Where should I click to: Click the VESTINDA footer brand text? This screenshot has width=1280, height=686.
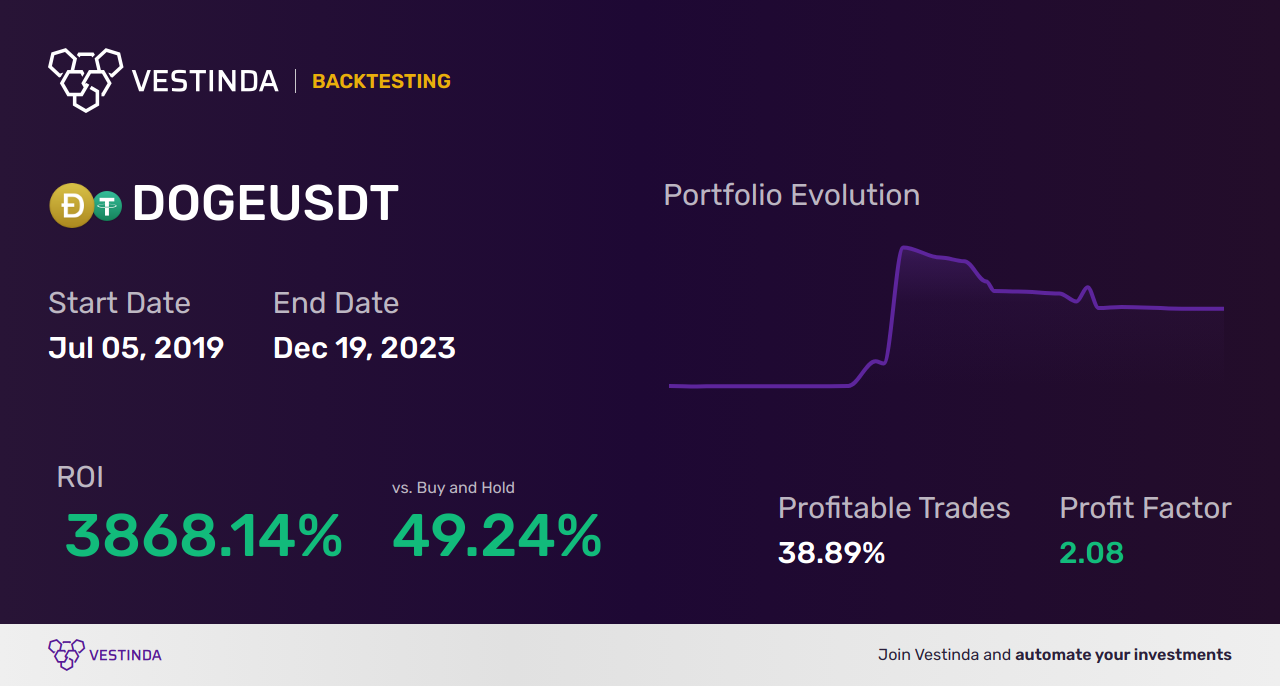point(125,655)
